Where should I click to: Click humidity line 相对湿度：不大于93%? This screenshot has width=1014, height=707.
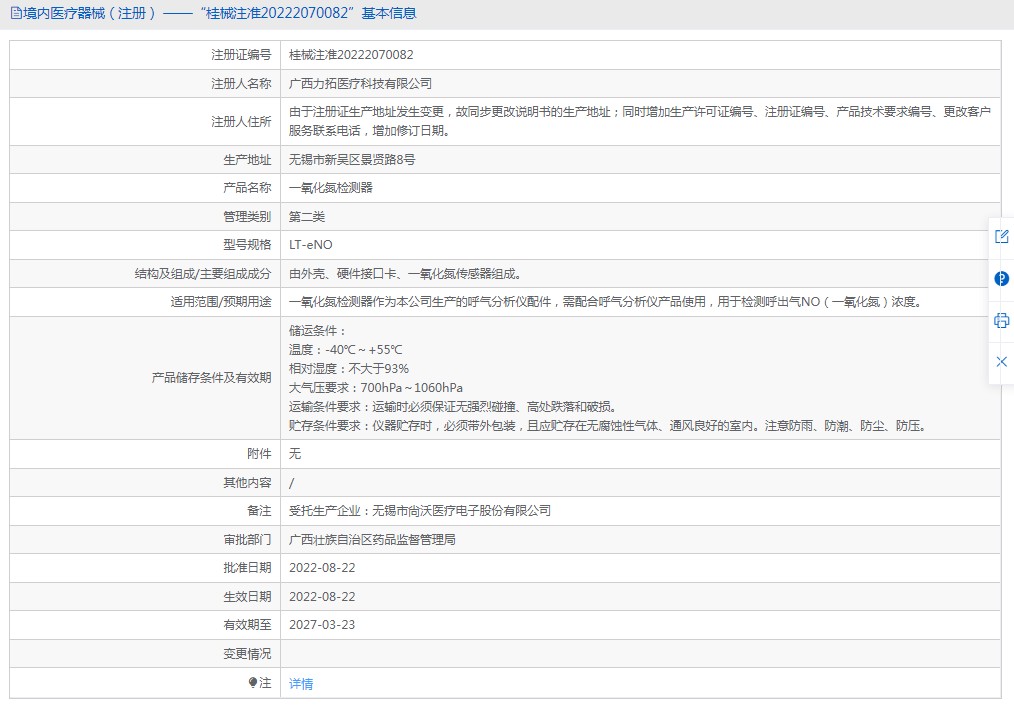pyautogui.click(x=349, y=368)
